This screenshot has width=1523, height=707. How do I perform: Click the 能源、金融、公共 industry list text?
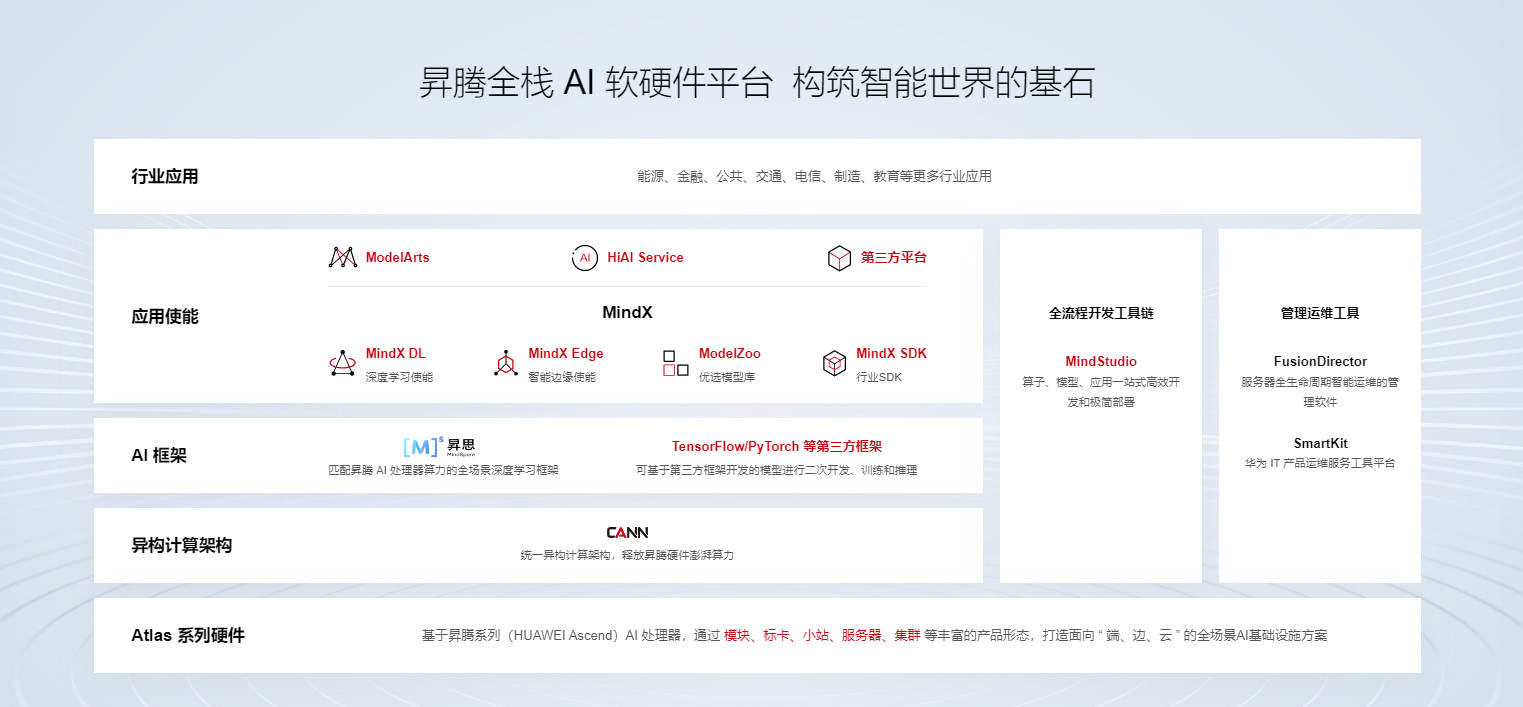(815, 177)
